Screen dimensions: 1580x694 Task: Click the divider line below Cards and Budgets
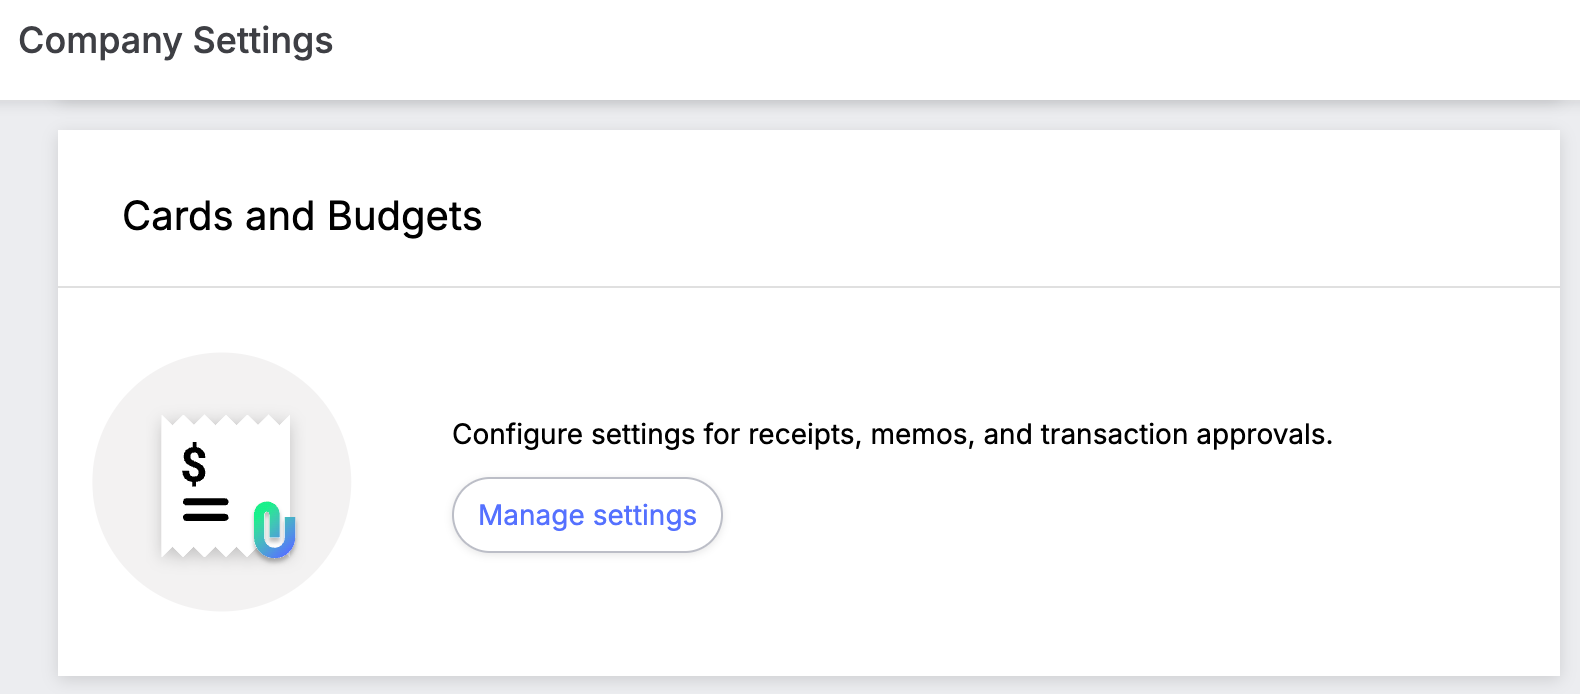[x=809, y=287]
